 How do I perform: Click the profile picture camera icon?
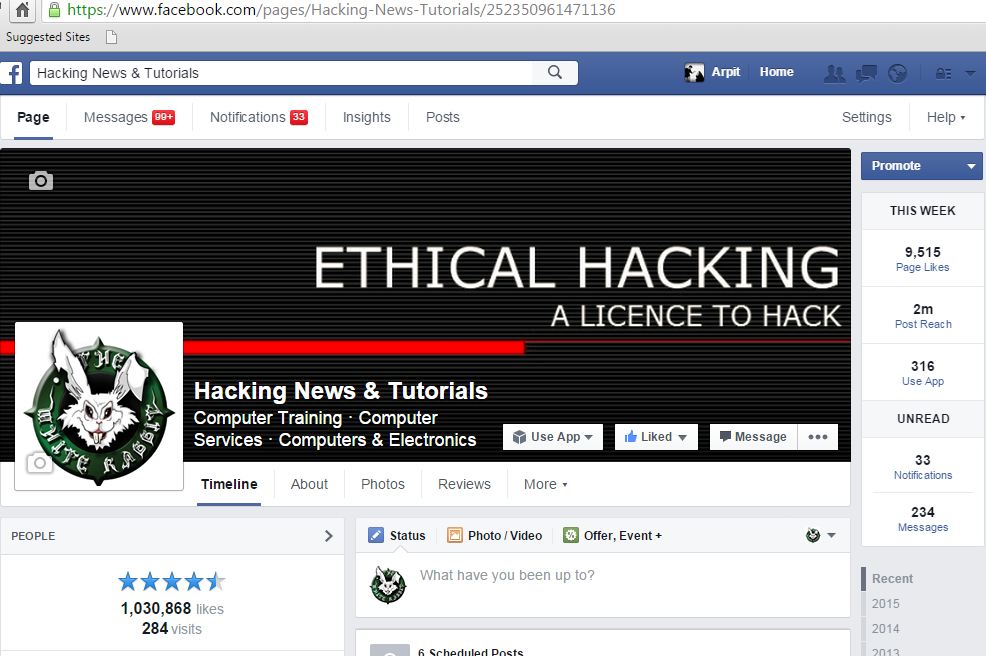[x=38, y=463]
